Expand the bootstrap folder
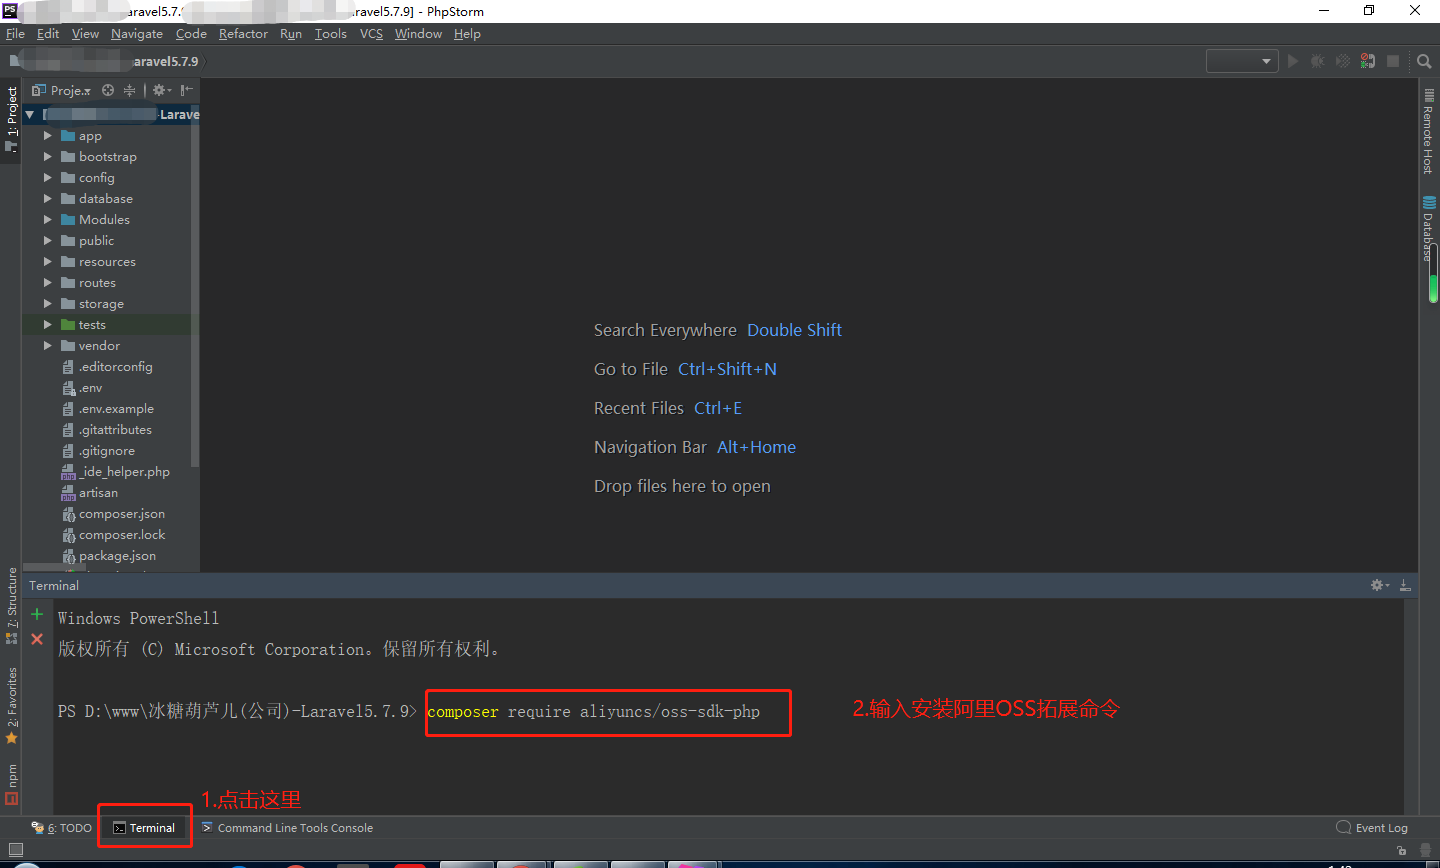 point(47,157)
